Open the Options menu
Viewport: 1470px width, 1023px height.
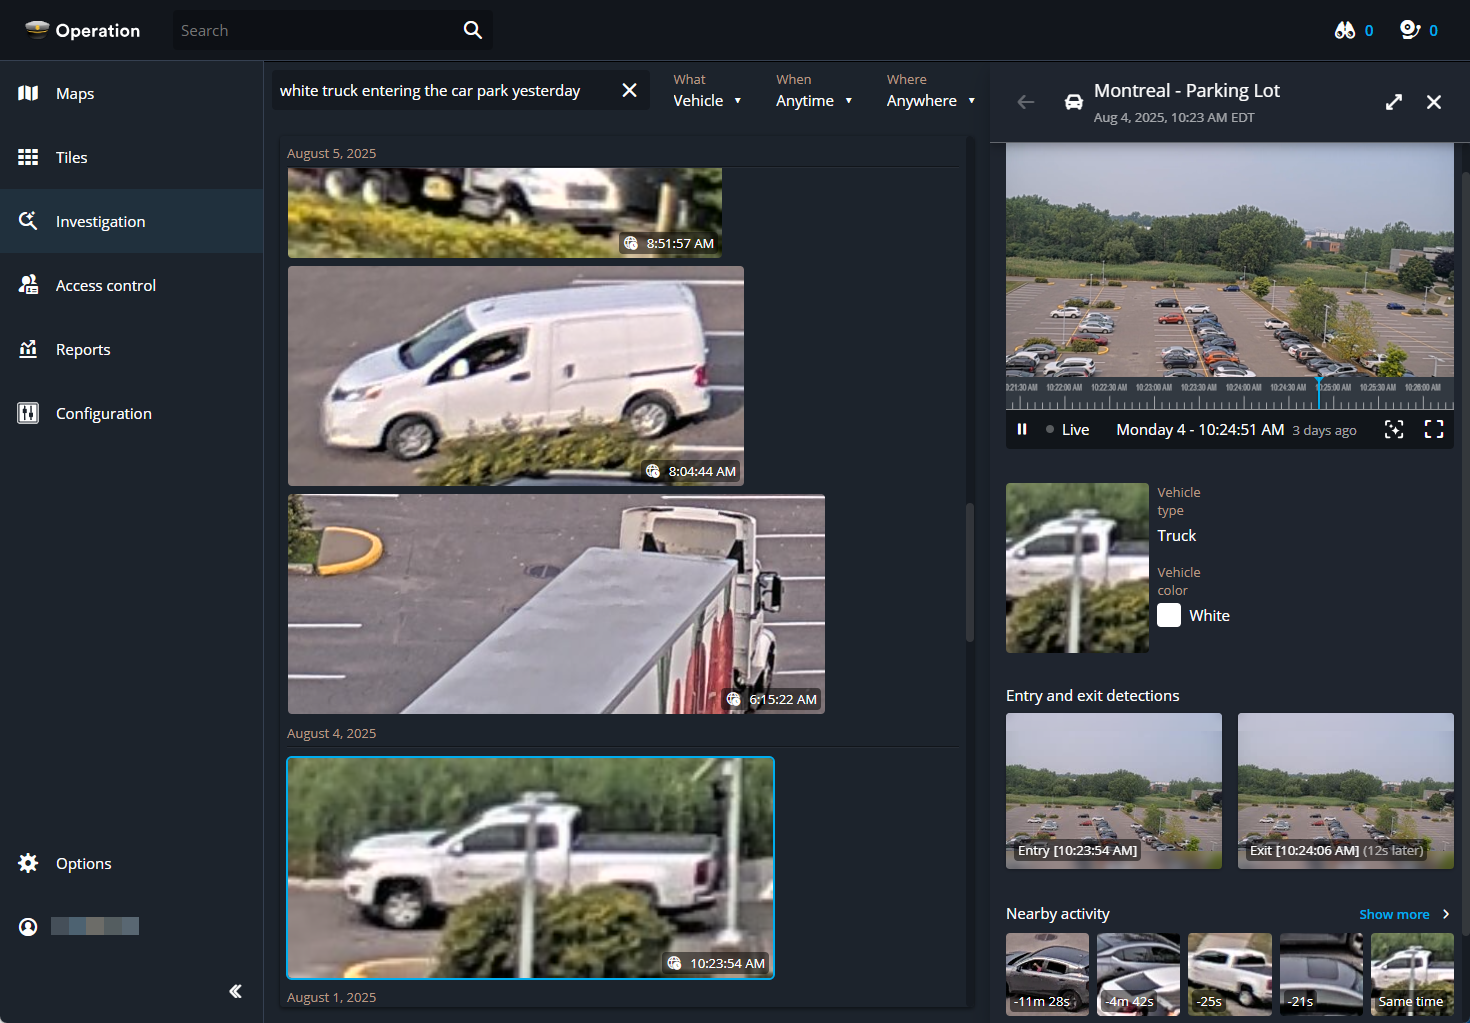pos(83,863)
